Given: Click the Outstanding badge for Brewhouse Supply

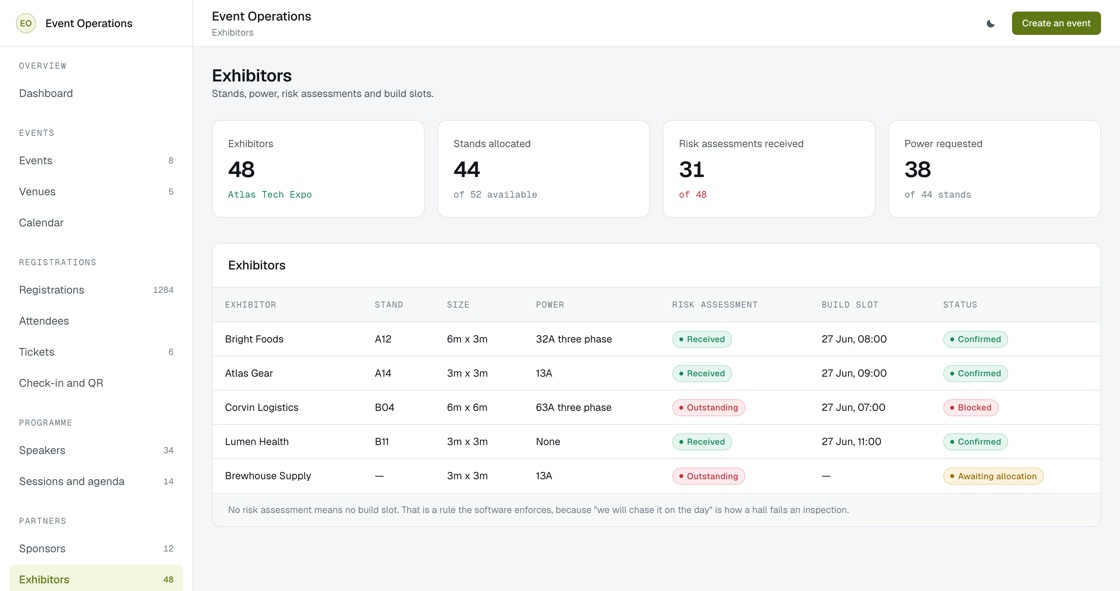Looking at the screenshot, I should [709, 476].
